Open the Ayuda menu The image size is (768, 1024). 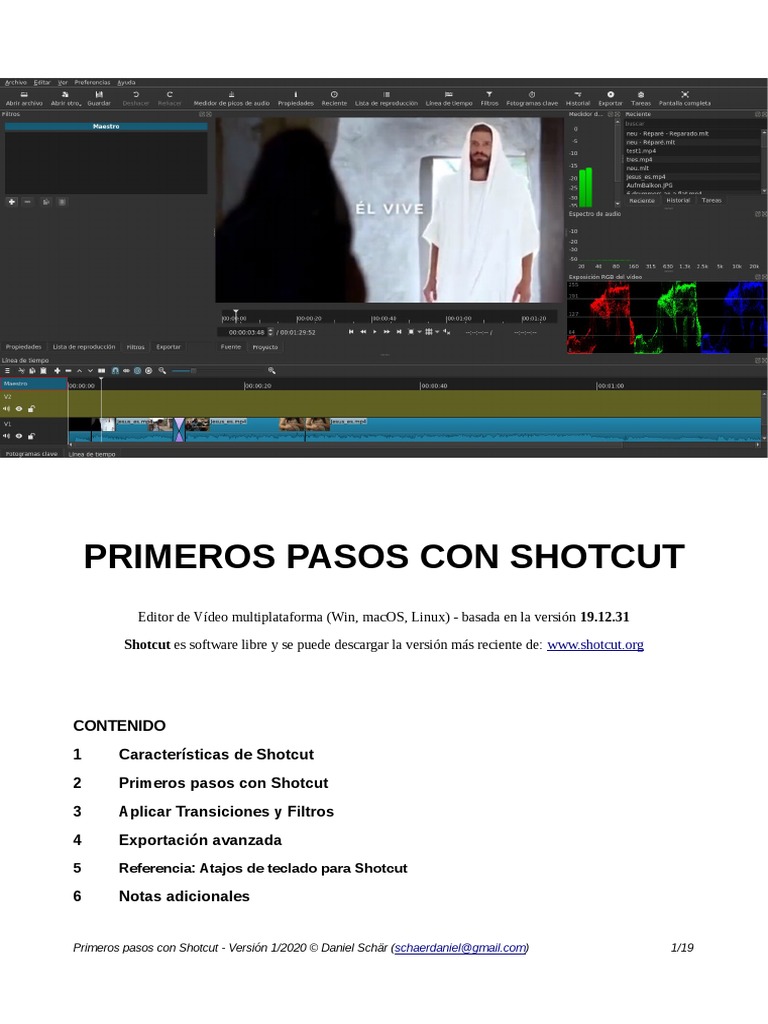pyautogui.click(x=126, y=82)
